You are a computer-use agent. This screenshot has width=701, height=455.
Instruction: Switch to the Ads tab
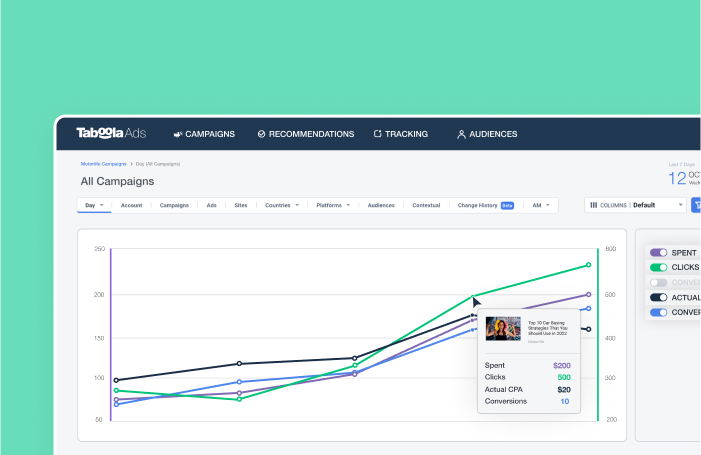coord(211,205)
